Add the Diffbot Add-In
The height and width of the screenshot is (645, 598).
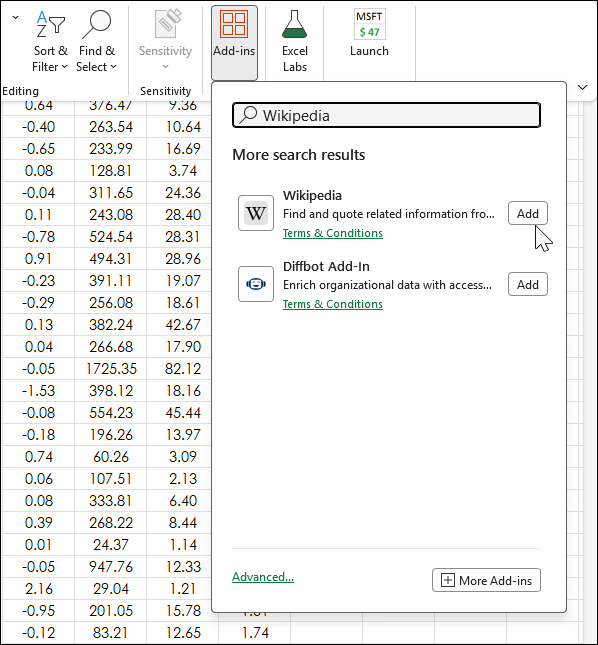(528, 284)
